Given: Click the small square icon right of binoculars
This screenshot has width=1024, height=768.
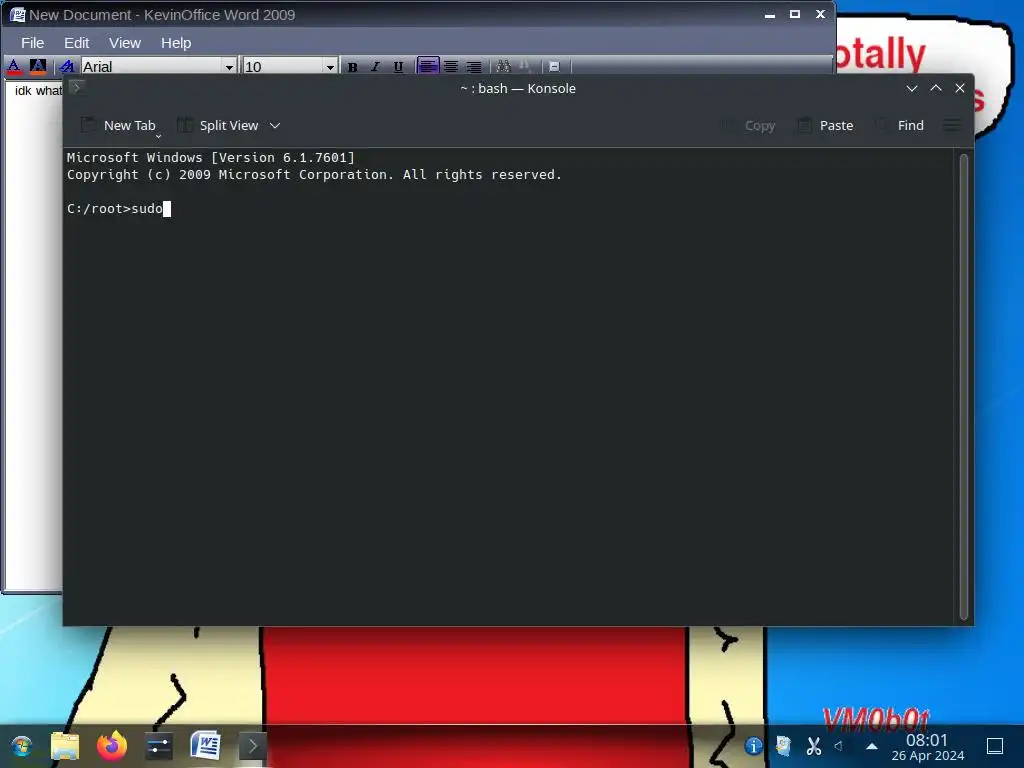Looking at the screenshot, I should (x=554, y=67).
